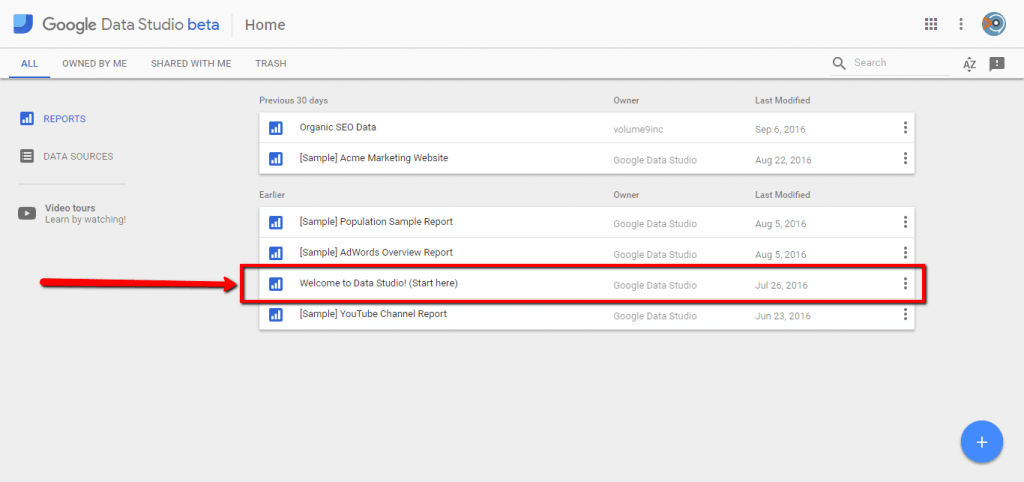Click the search magnifier icon

pos(839,63)
